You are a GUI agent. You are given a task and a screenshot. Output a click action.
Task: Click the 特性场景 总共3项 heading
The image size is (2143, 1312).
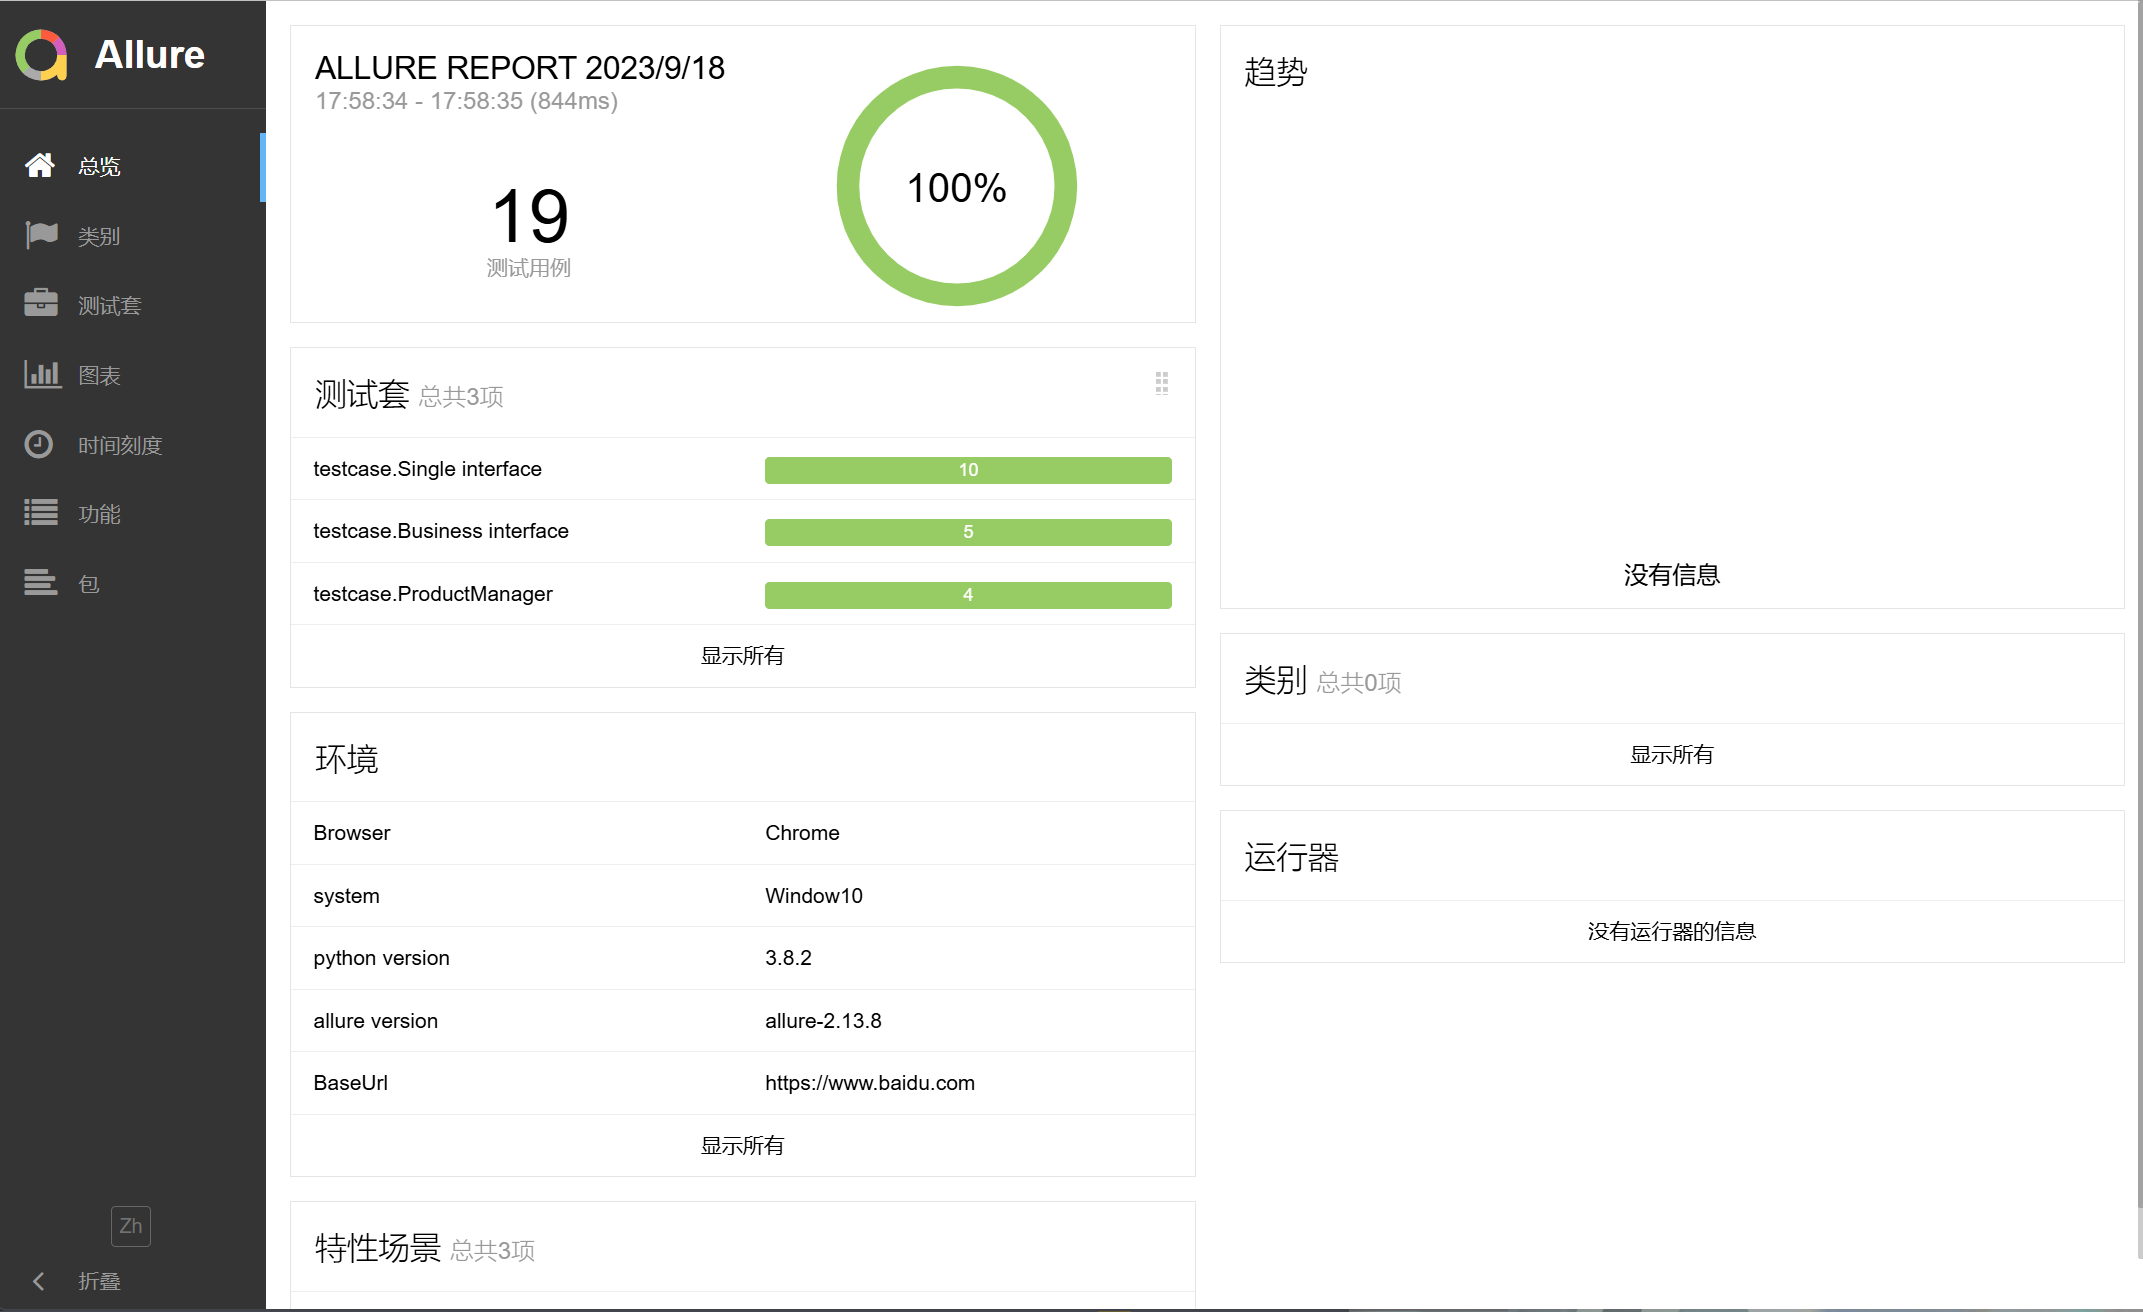424,1248
